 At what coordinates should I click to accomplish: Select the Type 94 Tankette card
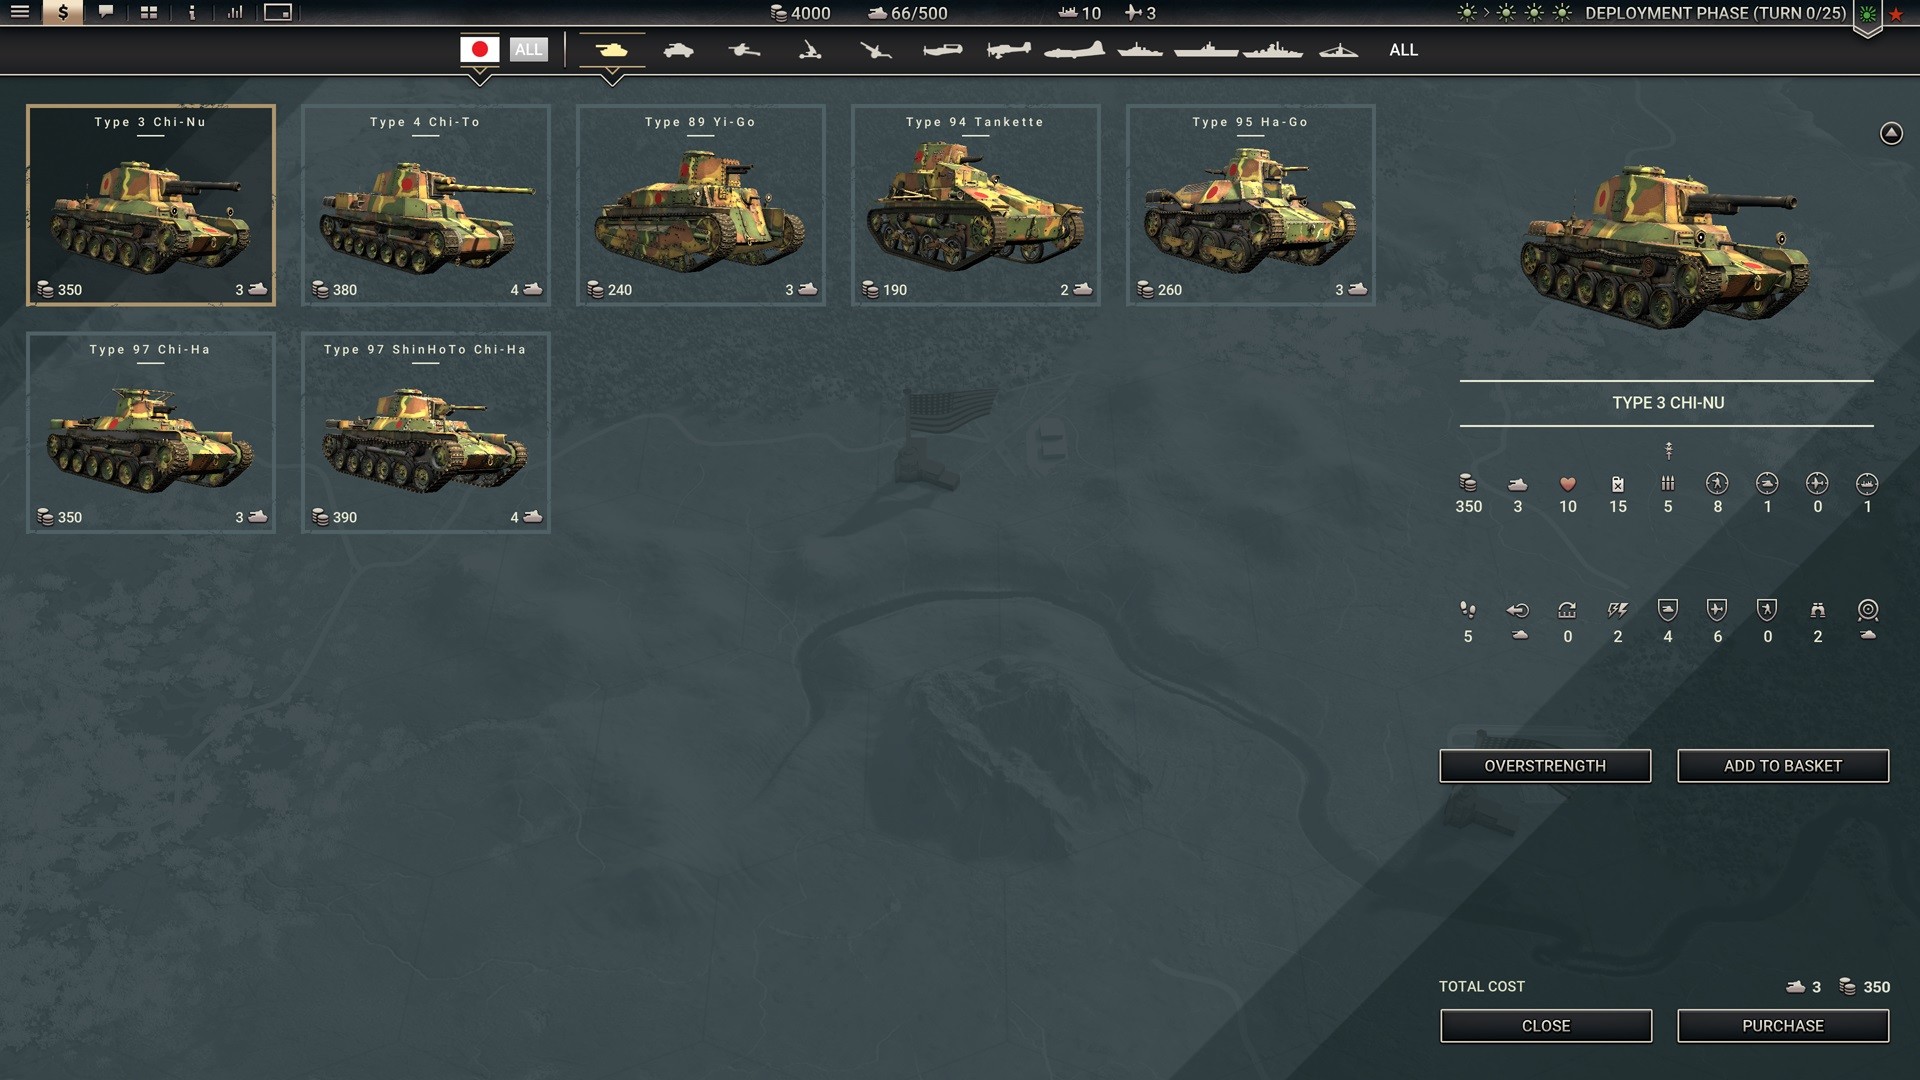(x=975, y=205)
